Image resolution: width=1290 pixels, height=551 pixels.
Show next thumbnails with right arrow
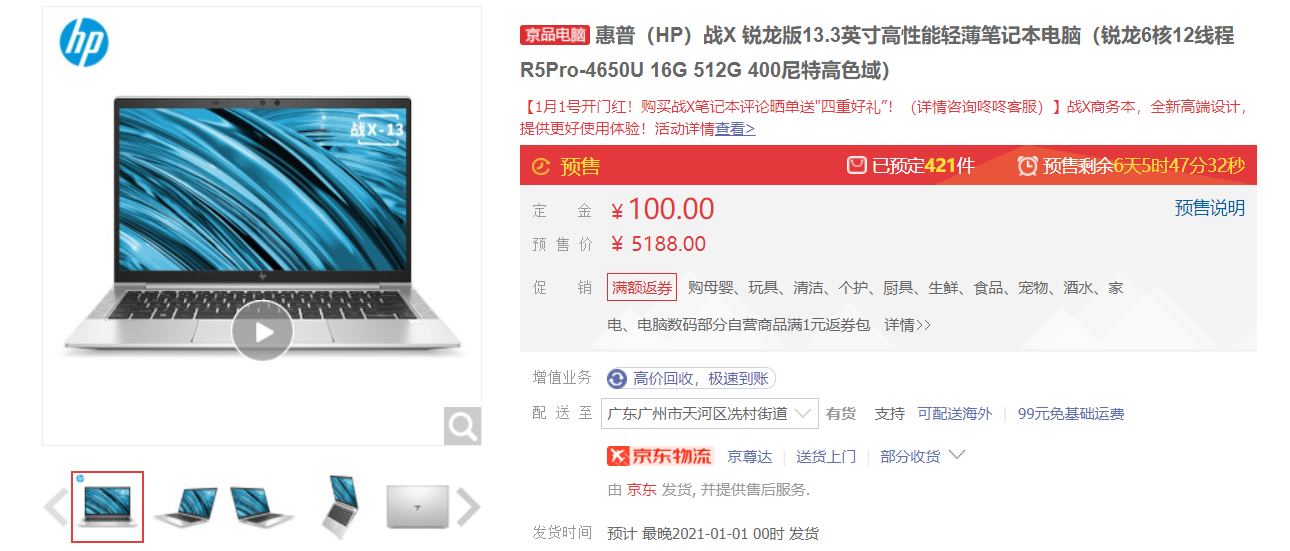468,507
